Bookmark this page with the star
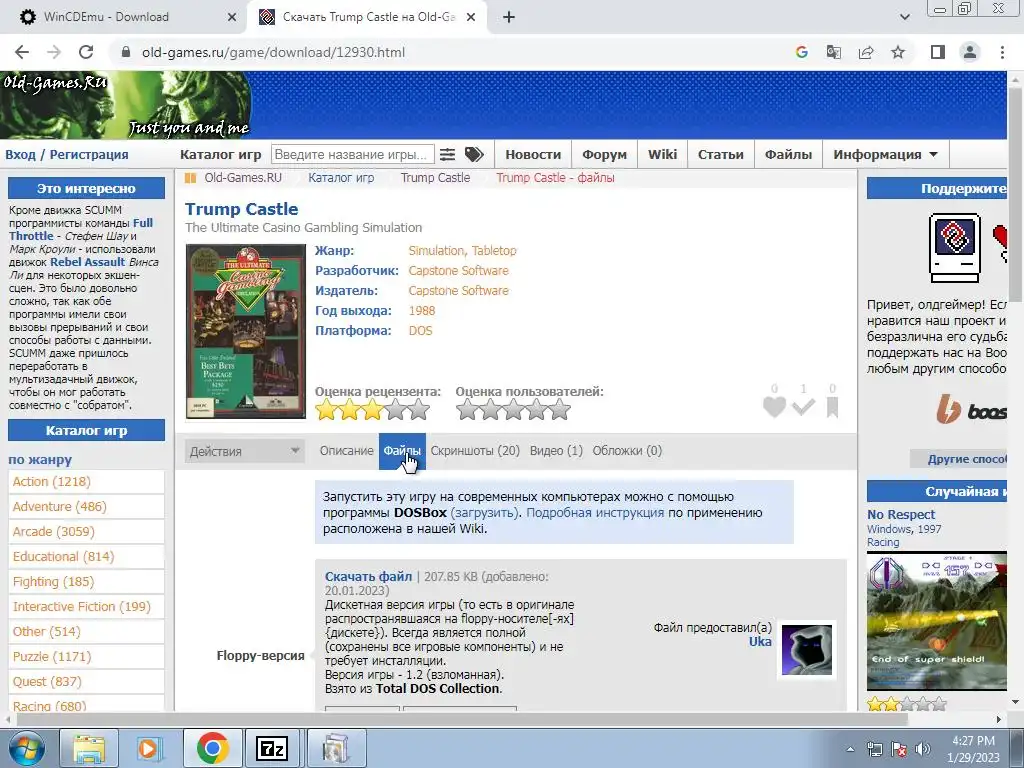Image resolution: width=1024 pixels, height=768 pixels. point(898,52)
